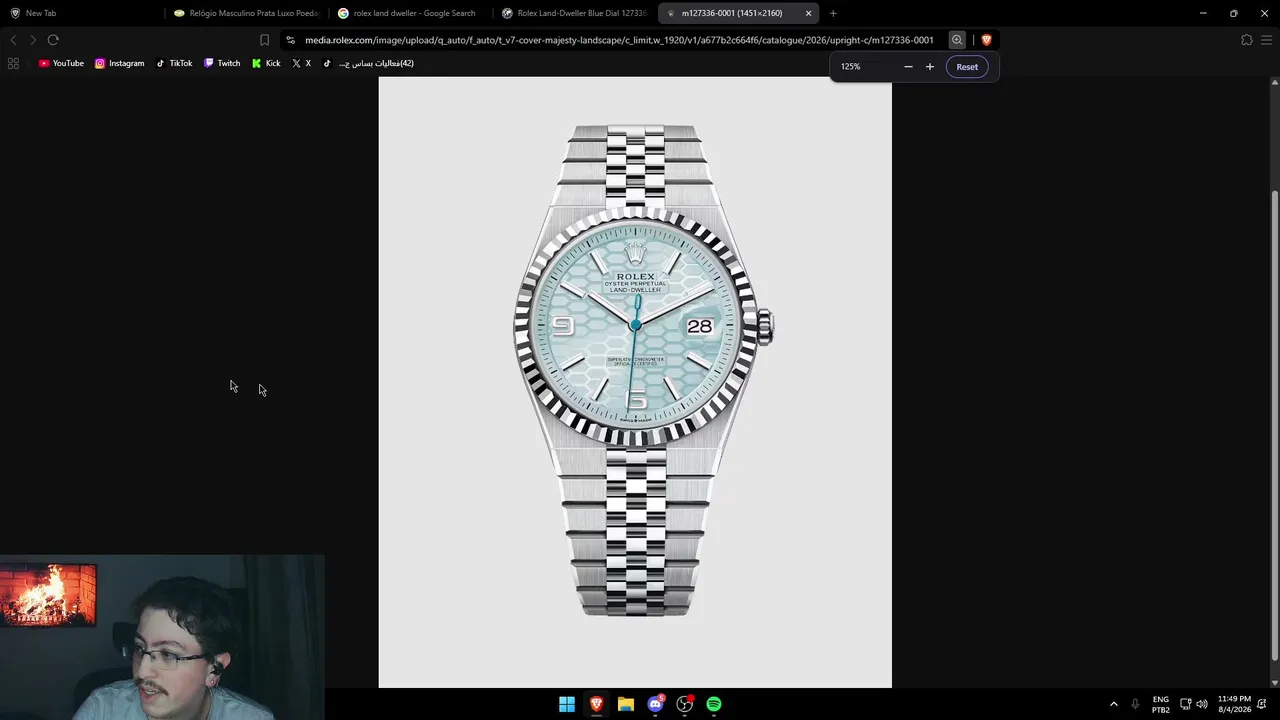Reload the current page
Screen dimensions: 1280x720
[x=53, y=40]
